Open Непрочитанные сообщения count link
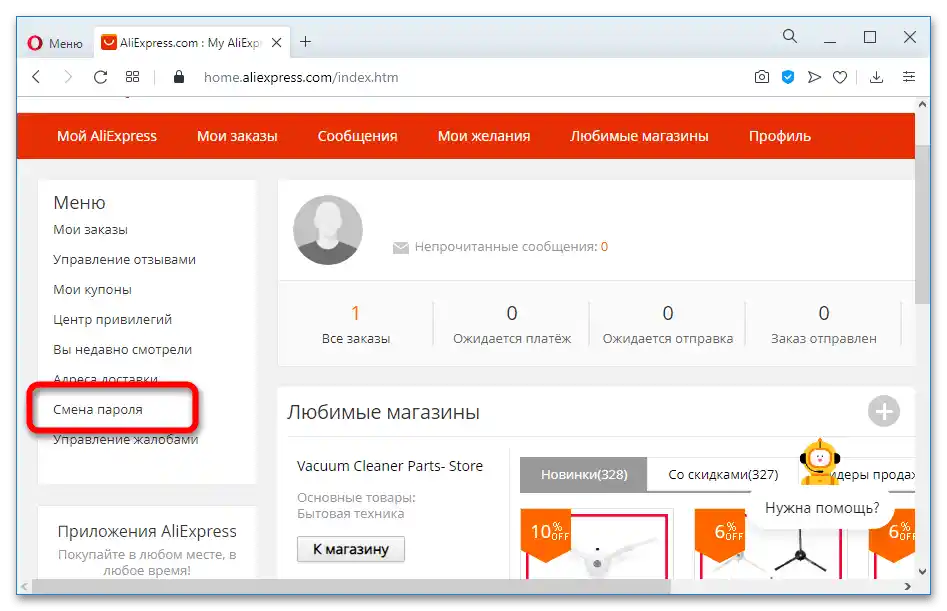 coord(604,247)
